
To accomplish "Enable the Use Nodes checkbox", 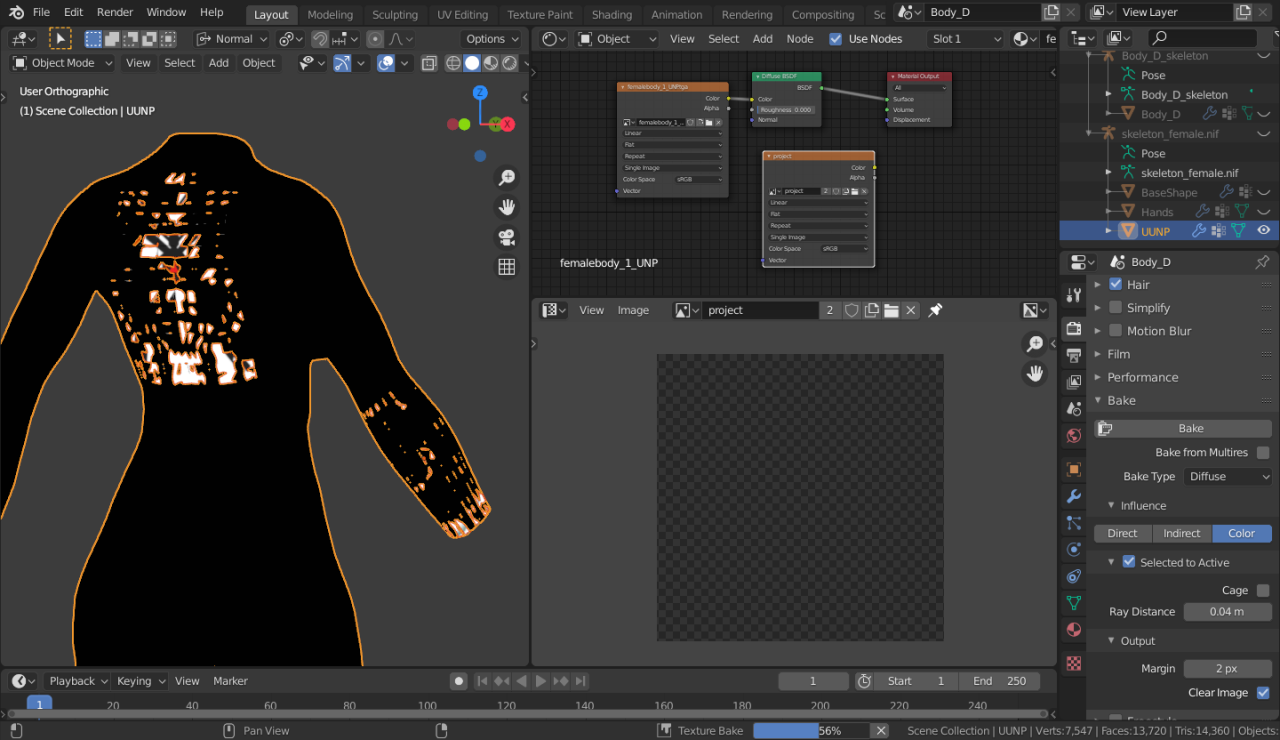I will (x=836, y=39).
